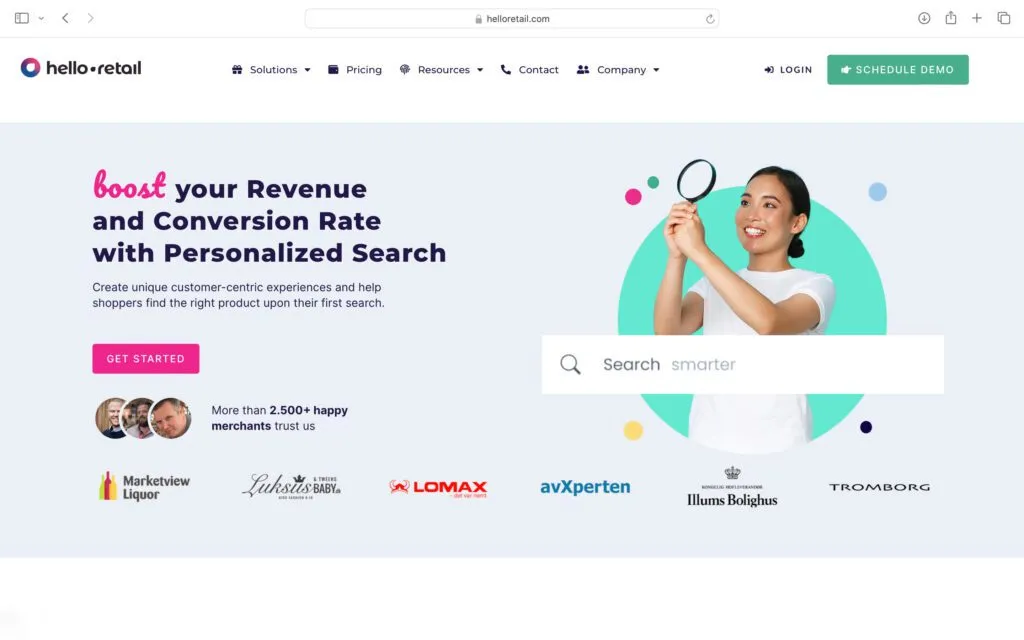Click the helloretail.com address bar
The image size is (1024, 640).
(x=511, y=19)
